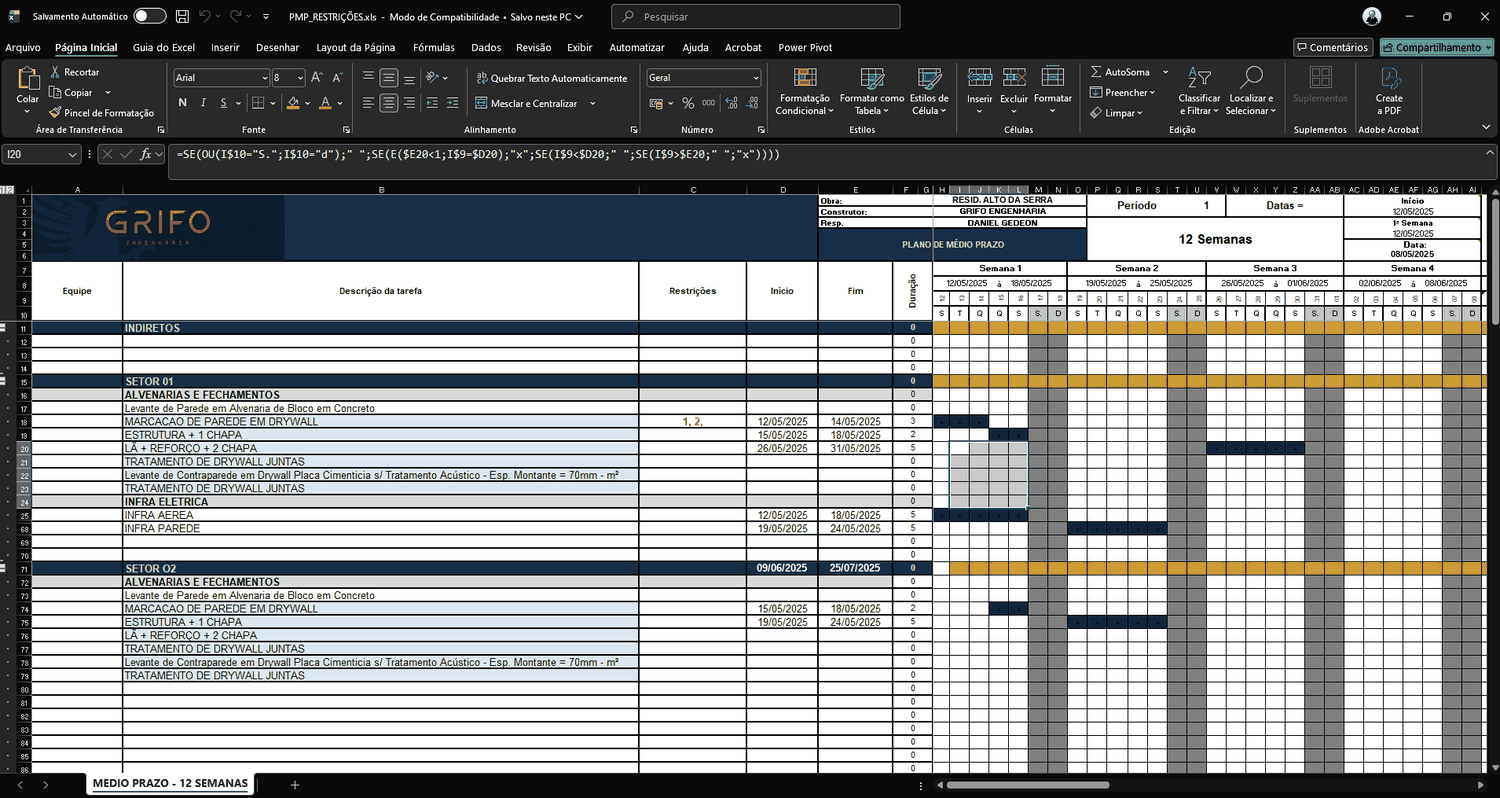Toggle middle vertical alignment
The image size is (1500, 798).
click(x=388, y=77)
